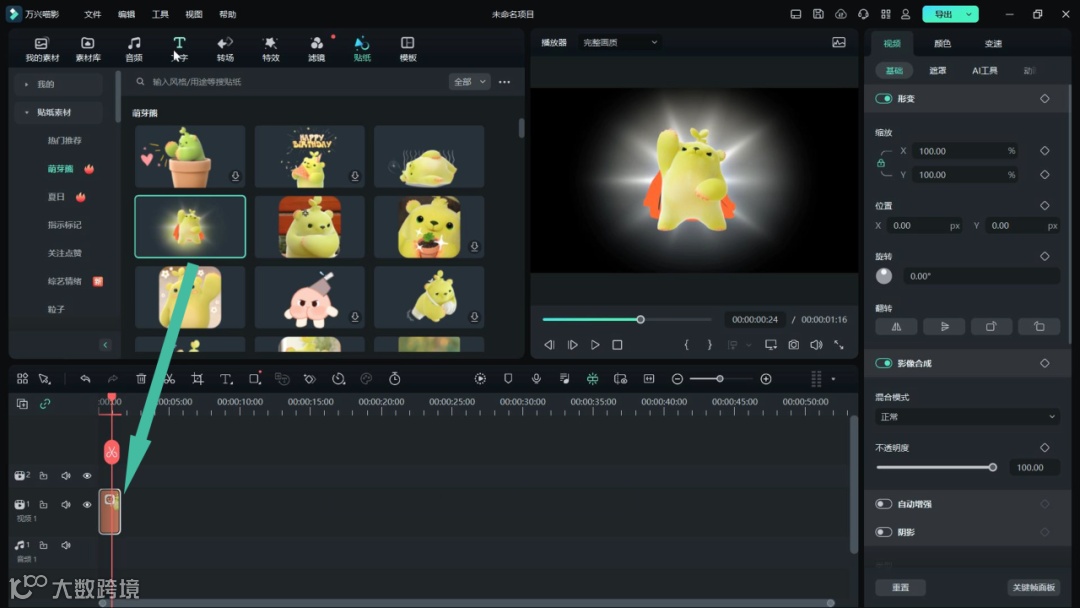Open the 我的素材 media panel
1080x608 pixels.
(42, 49)
